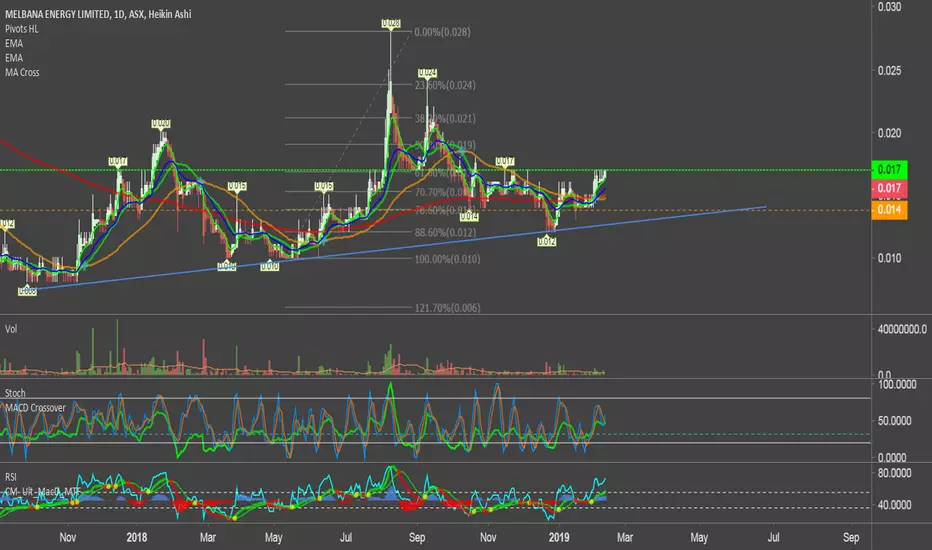Click the green 0.017 price tag
Image resolution: width=932 pixels, height=550 pixels.
click(889, 169)
